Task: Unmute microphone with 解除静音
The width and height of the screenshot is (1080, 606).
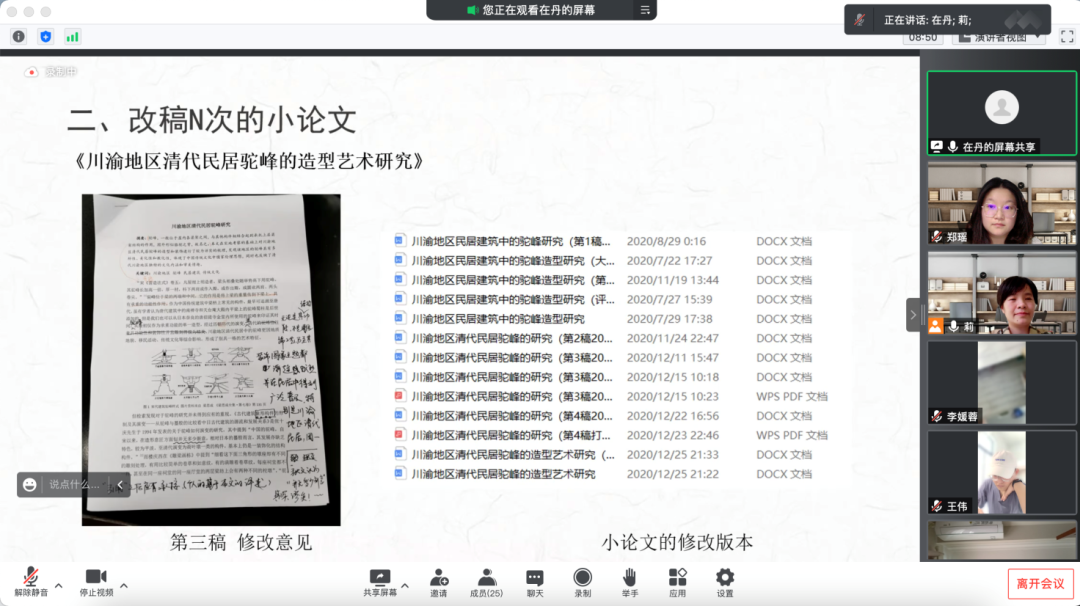Action: (31, 581)
